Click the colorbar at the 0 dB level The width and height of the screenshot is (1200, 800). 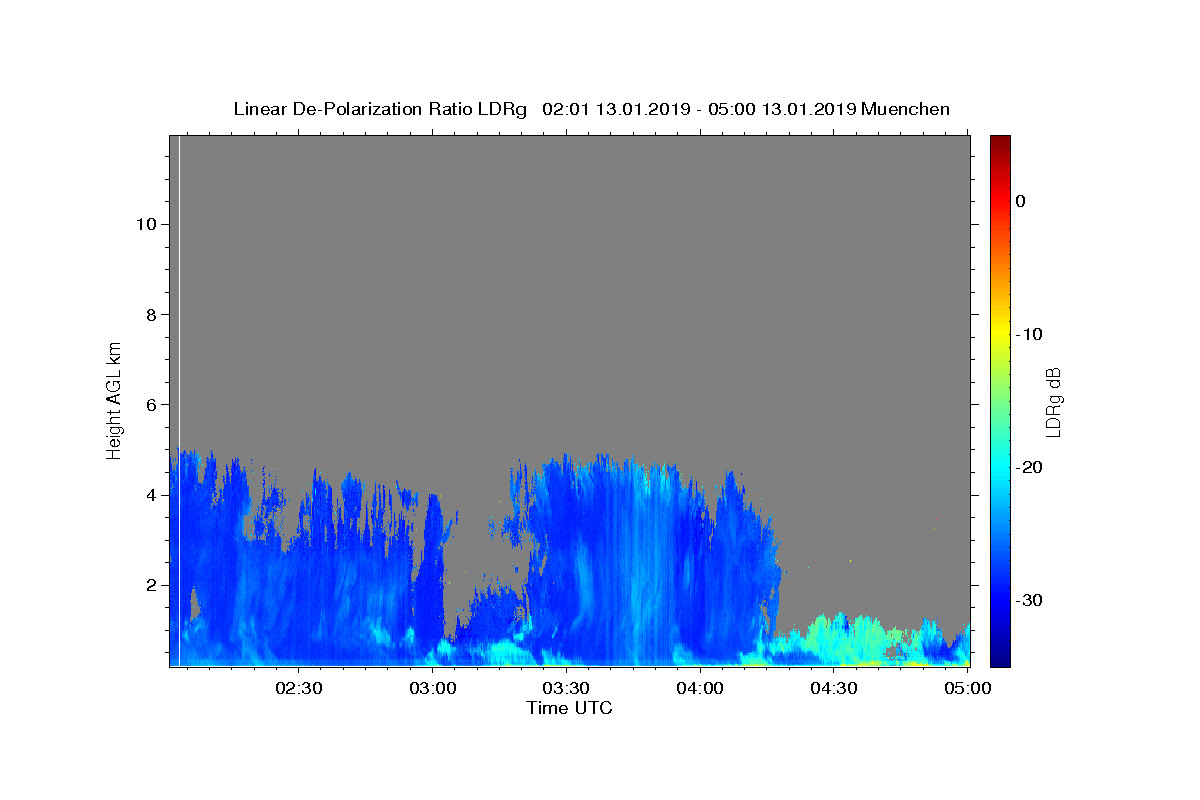coord(1000,201)
